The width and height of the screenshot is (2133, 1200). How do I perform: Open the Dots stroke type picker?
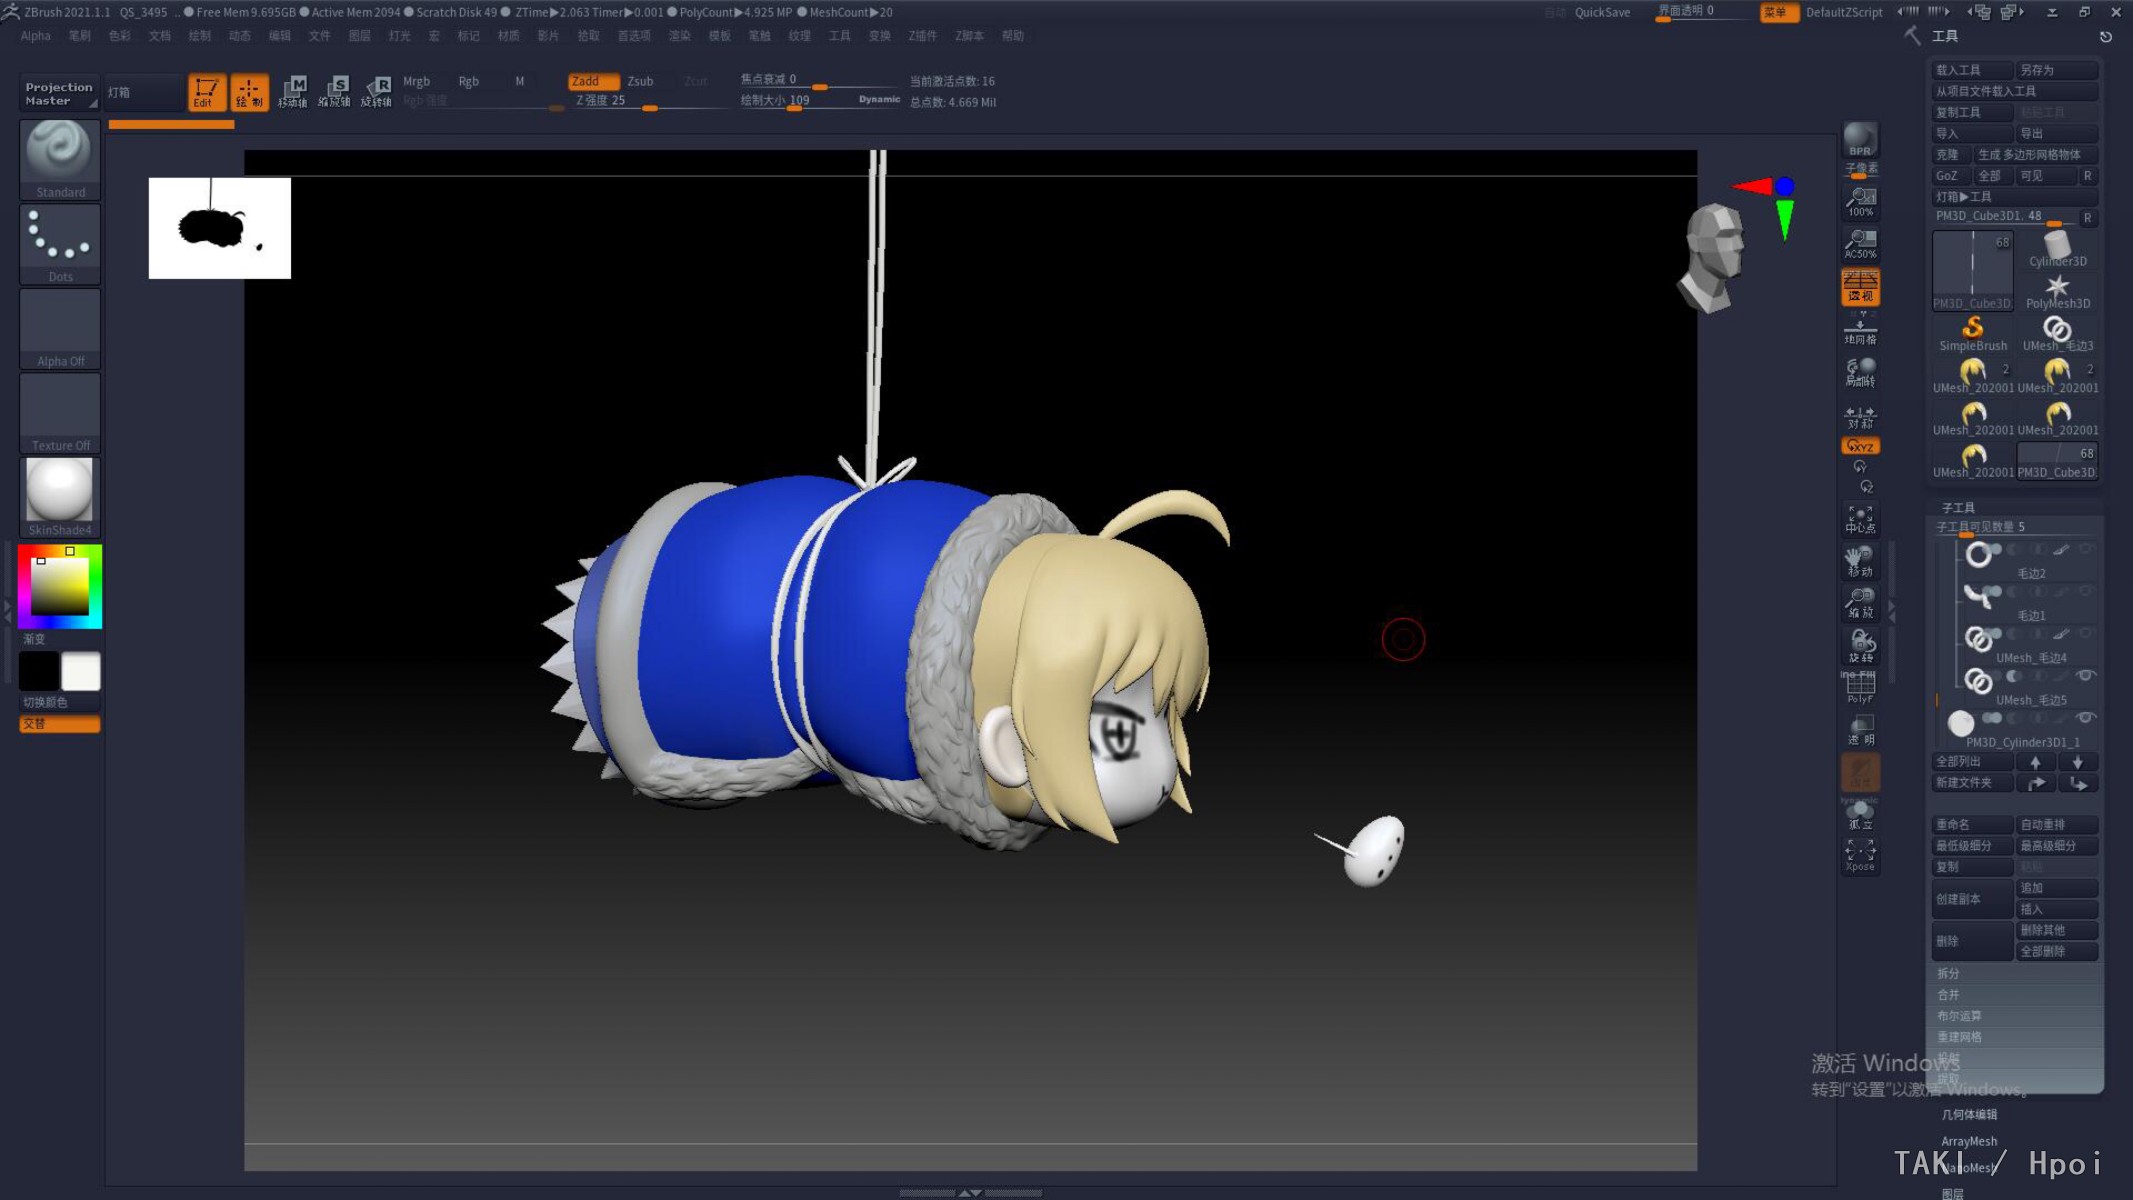click(60, 244)
